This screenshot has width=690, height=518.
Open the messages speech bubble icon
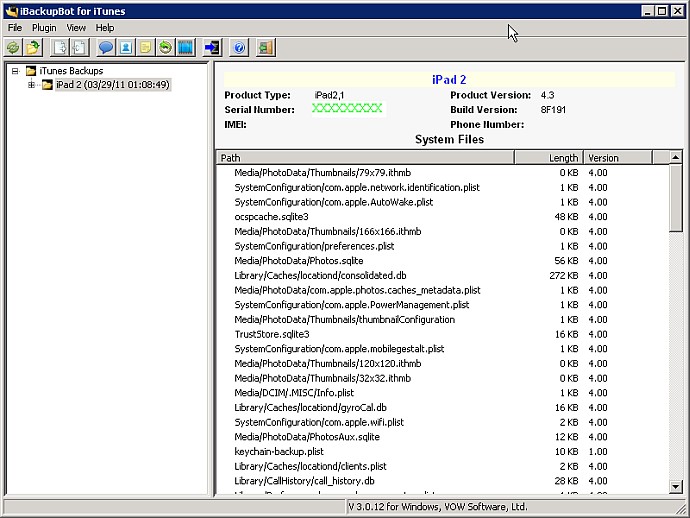pos(106,48)
